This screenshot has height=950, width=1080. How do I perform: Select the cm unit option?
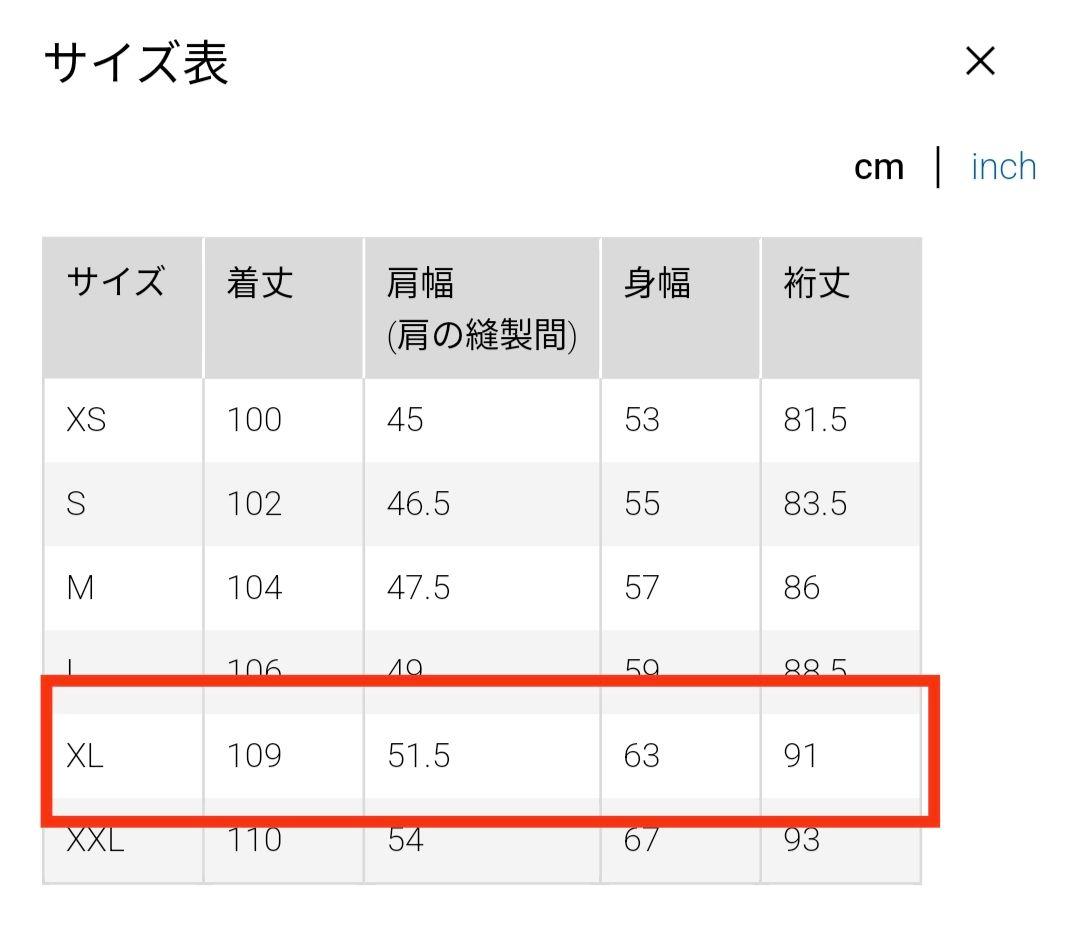(x=880, y=166)
